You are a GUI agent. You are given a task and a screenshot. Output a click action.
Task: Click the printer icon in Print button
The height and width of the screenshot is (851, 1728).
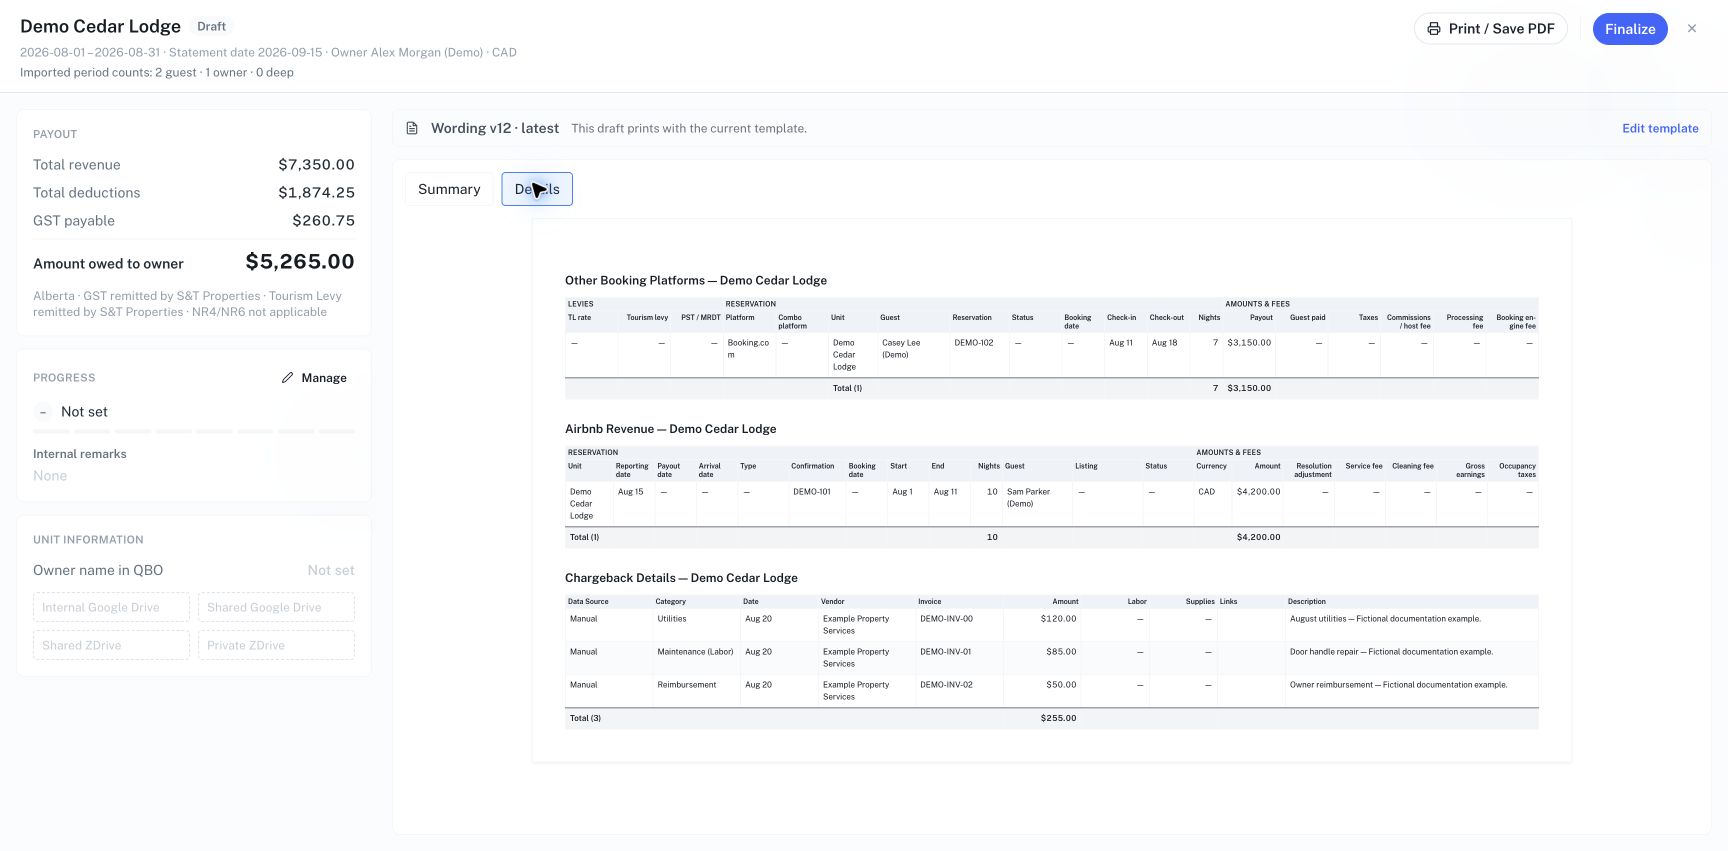click(1434, 29)
